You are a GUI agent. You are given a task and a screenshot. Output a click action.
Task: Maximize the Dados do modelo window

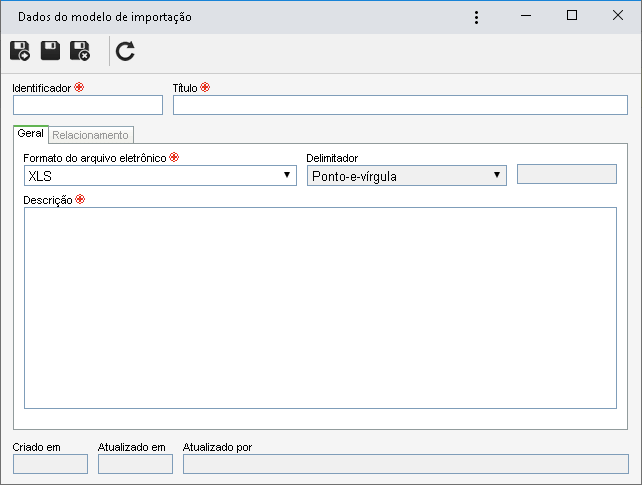572,16
